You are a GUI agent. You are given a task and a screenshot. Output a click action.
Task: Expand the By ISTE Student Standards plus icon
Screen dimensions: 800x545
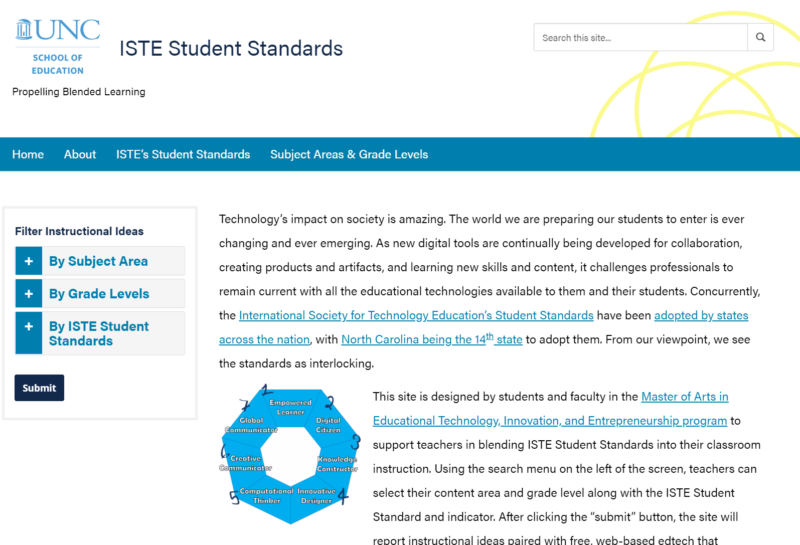[x=29, y=333]
